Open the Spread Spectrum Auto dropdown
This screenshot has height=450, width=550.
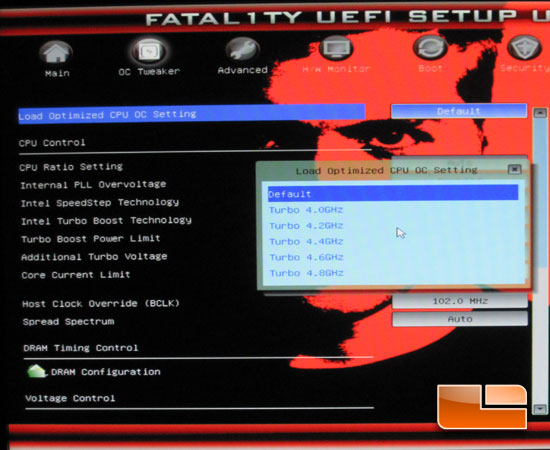tap(460, 319)
